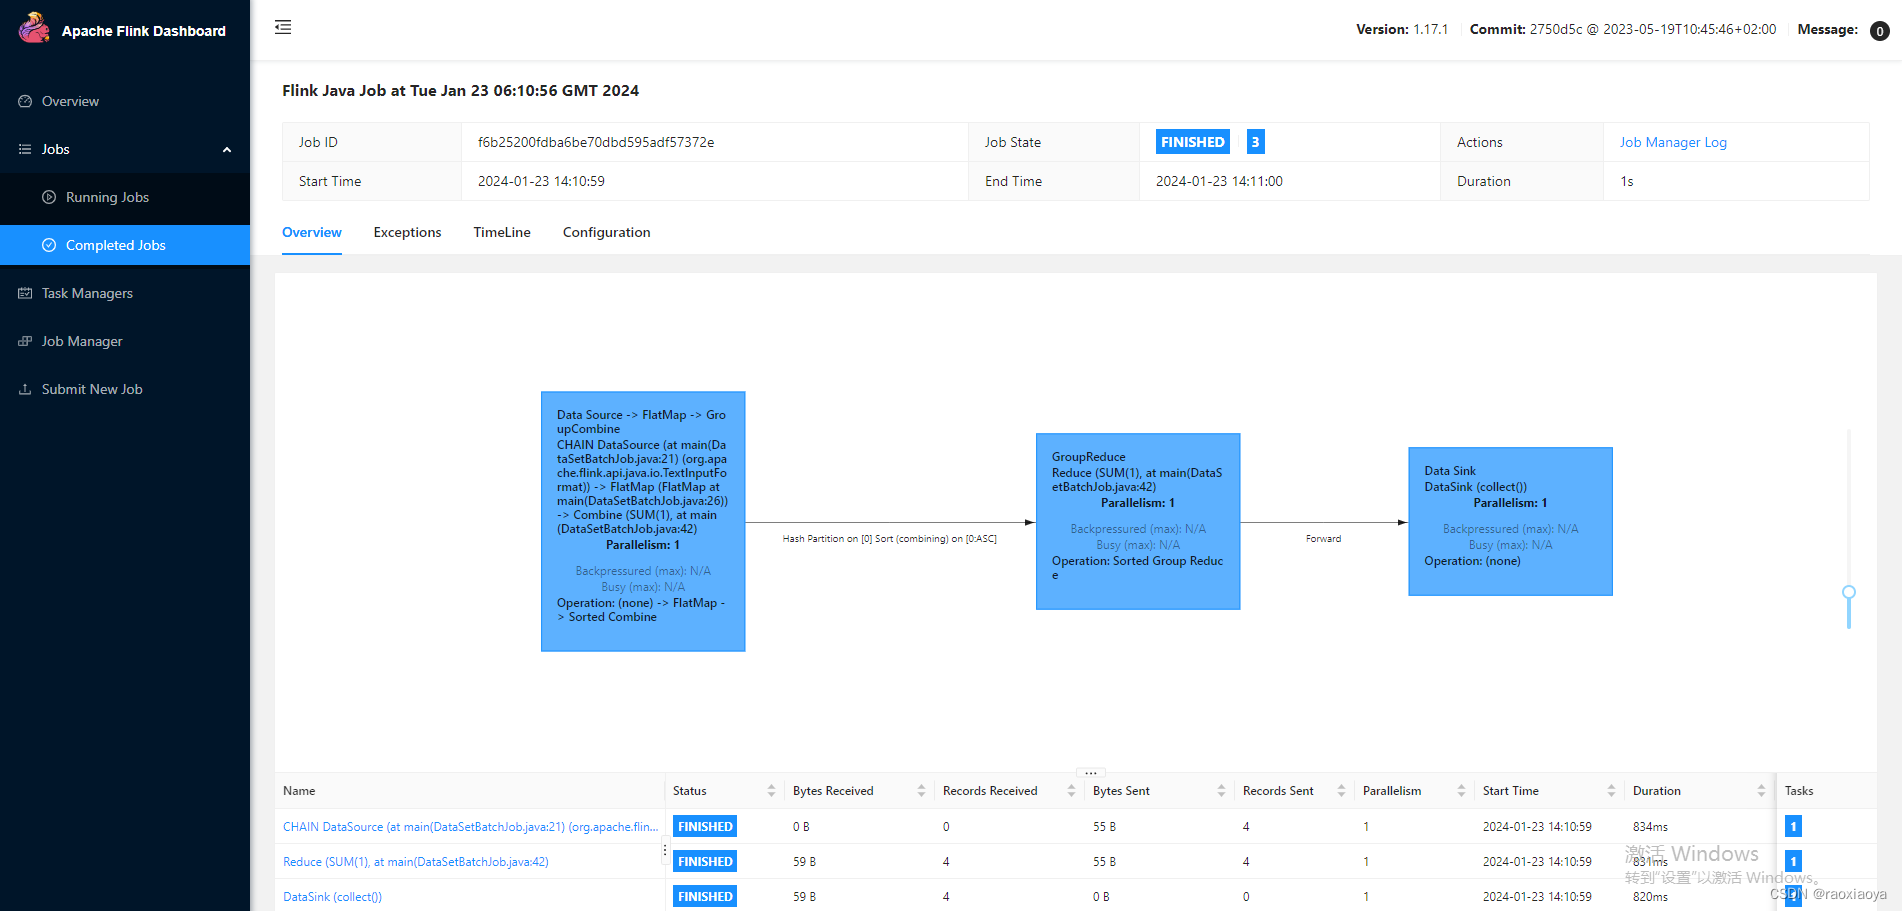Click the Hash Partition edge label
The width and height of the screenshot is (1902, 911).
click(x=889, y=539)
